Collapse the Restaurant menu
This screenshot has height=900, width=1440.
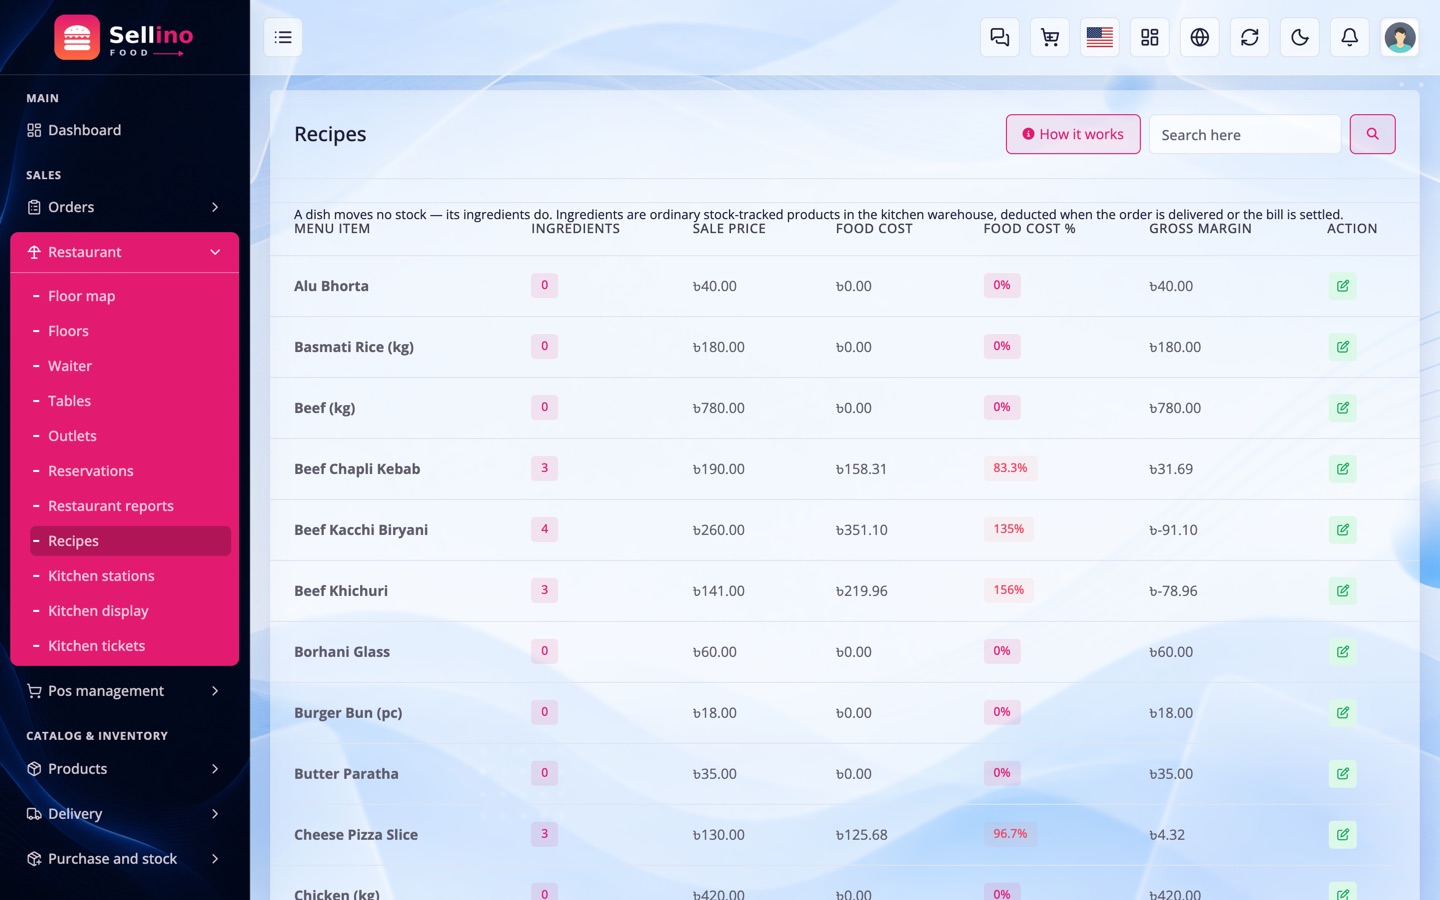coord(125,252)
